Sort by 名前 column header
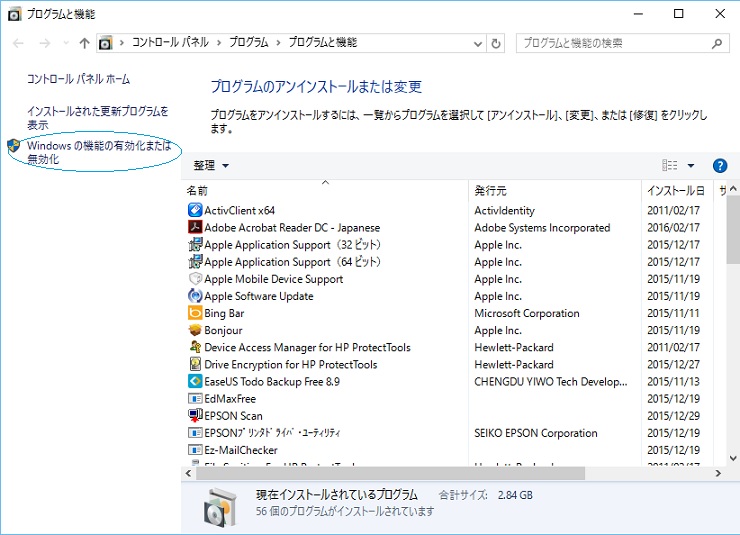This screenshot has height=535, width=740. click(325, 191)
